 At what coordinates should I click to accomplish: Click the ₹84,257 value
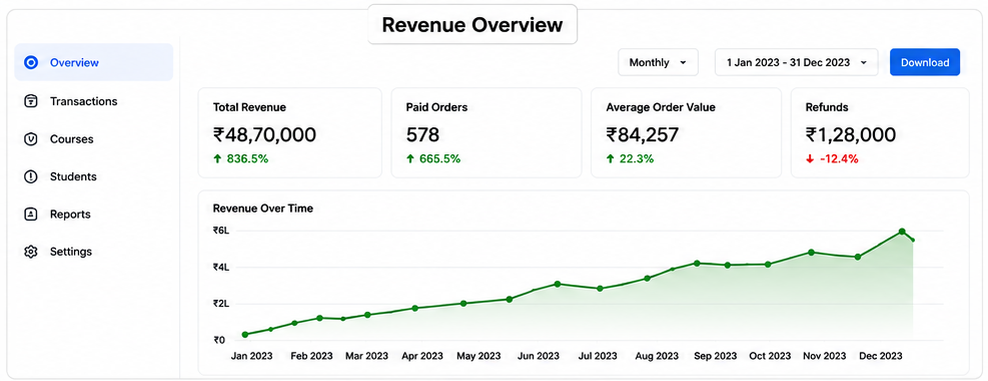[x=642, y=135]
